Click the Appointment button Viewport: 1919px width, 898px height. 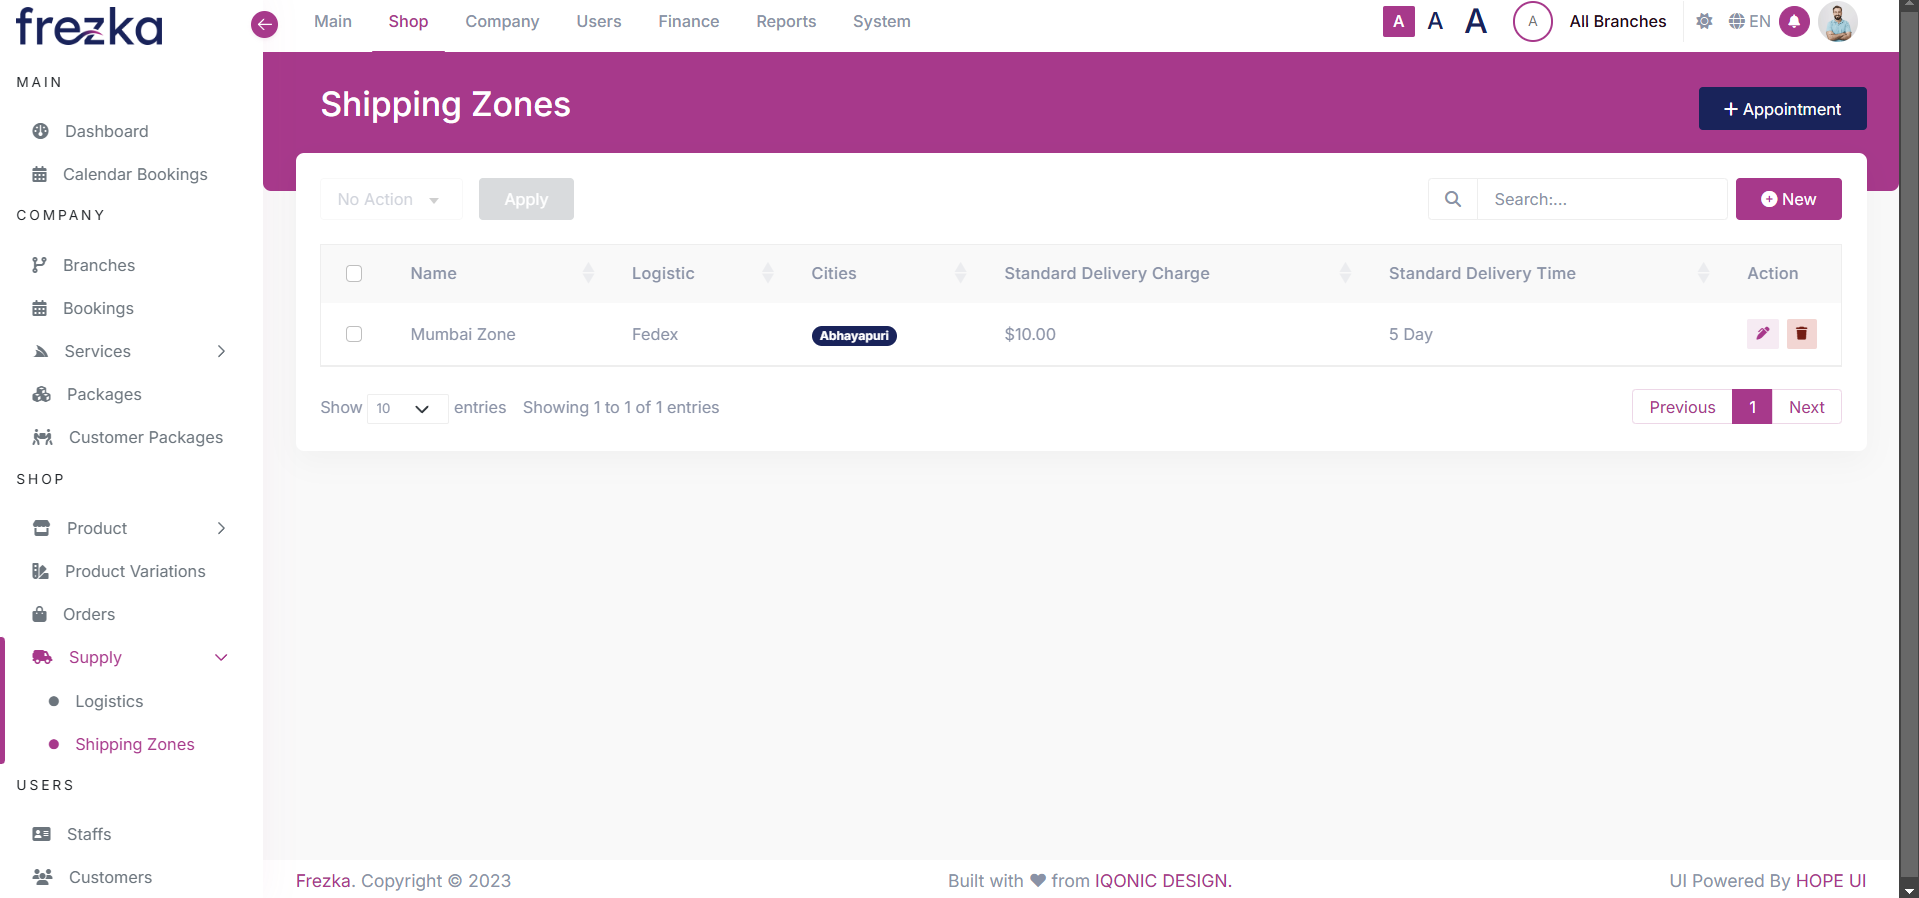[1782, 109]
